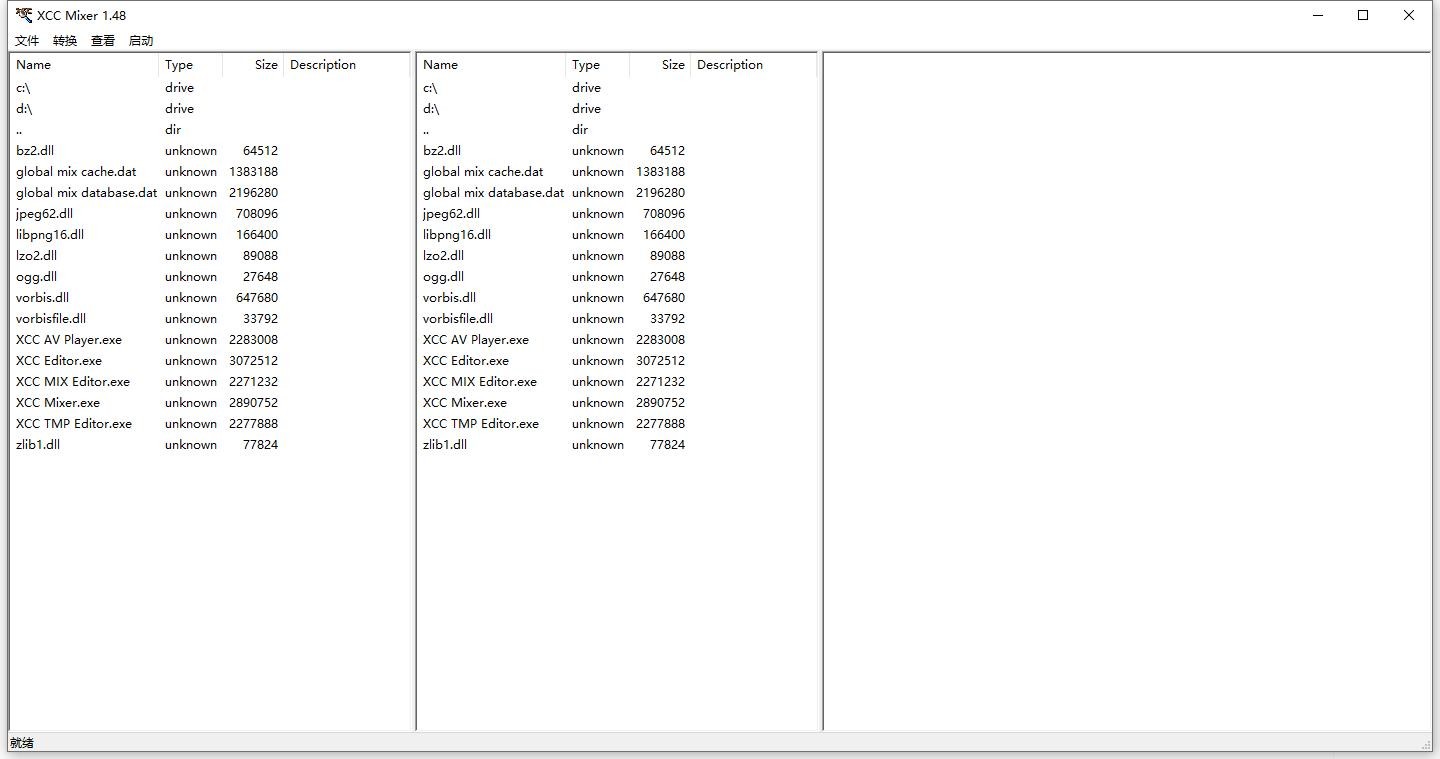Select XCC TMP Editor.exe in left pane
Screen dimensions: 1440x759
point(74,424)
